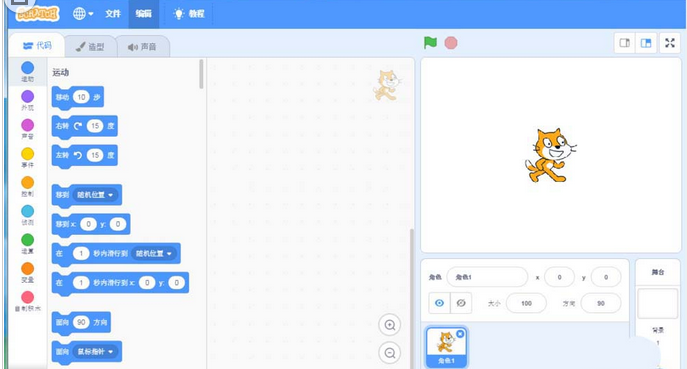Image resolution: width=687 pixels, height=369 pixels.
Task: Click the green flag to run
Action: (430, 43)
